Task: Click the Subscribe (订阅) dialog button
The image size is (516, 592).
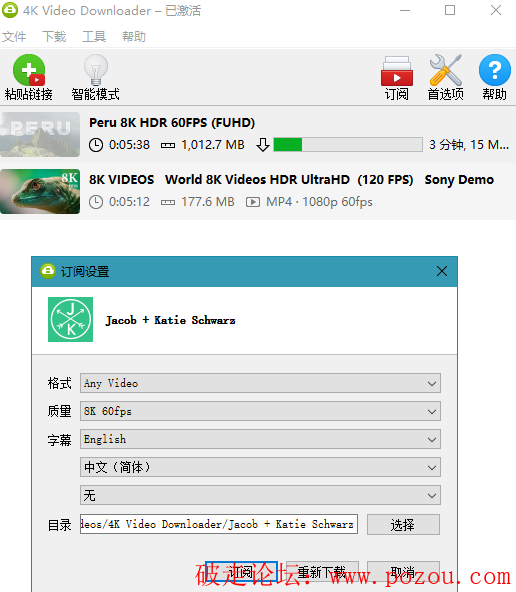Action: (242, 572)
